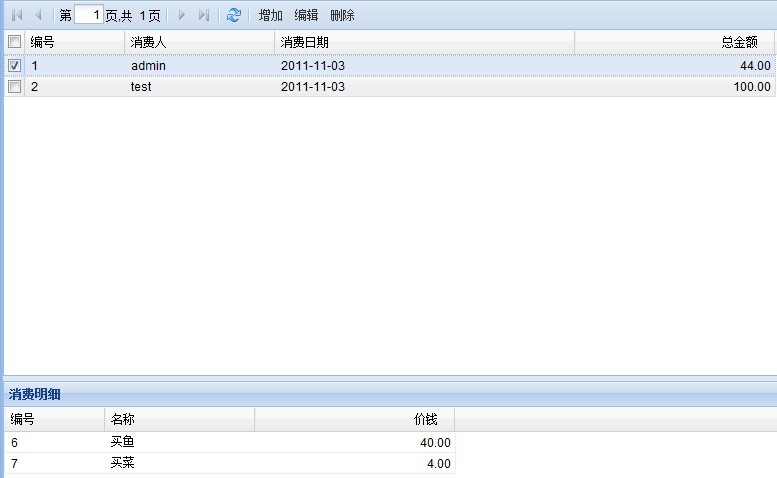Sort by 消费人 column header

(199, 42)
